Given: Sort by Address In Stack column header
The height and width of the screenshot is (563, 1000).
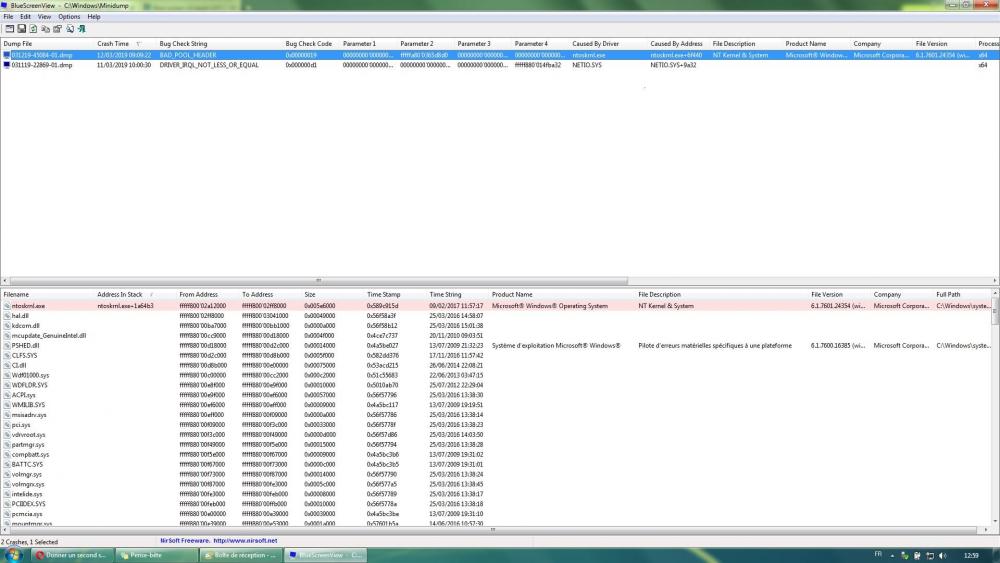Looking at the screenshot, I should tap(120, 295).
